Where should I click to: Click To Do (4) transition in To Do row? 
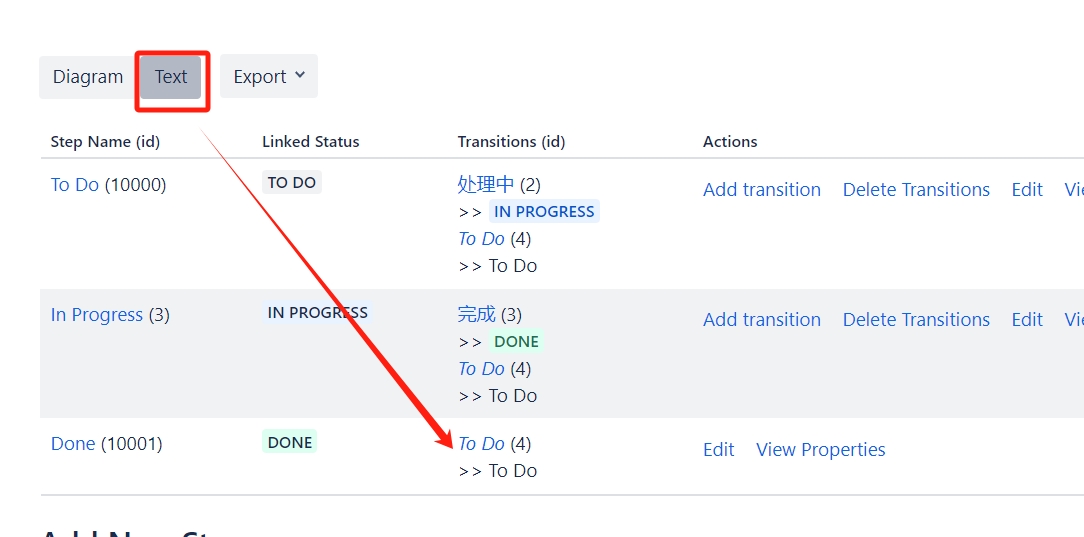click(481, 239)
